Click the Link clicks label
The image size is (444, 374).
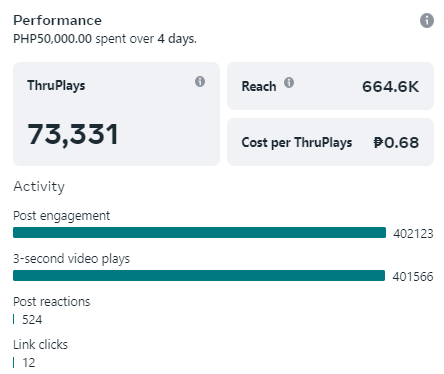(40, 345)
